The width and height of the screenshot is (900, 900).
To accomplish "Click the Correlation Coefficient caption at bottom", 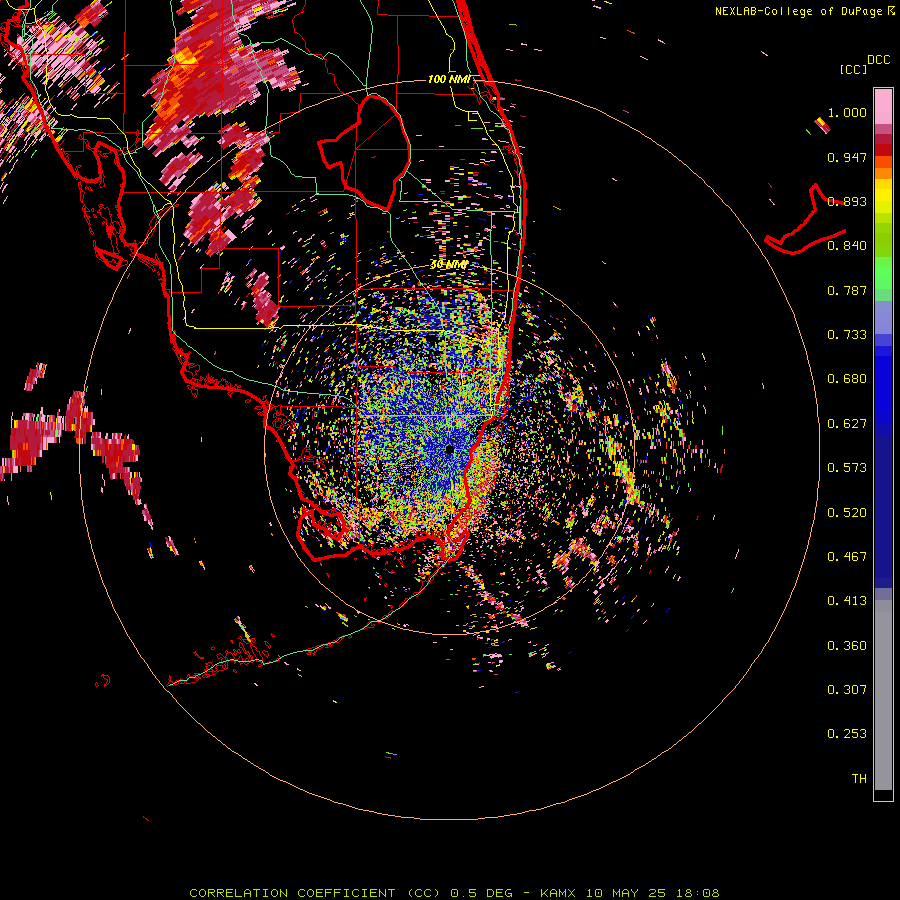I will [454, 893].
